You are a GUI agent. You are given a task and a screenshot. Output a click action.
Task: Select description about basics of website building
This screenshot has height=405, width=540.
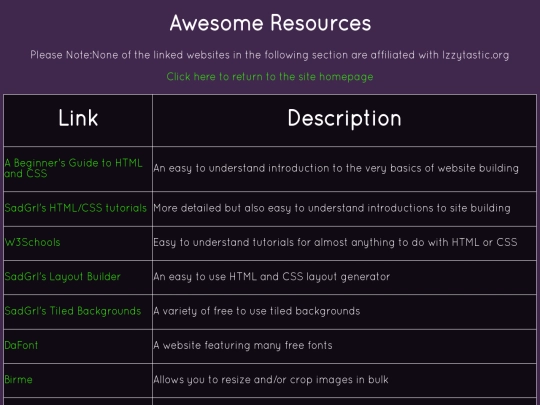coord(336,168)
